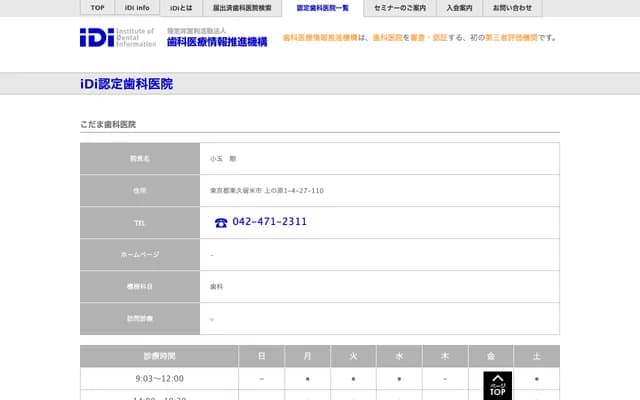The width and height of the screenshot is (640, 400).
Task: Click the 9:03〜12:00 time slot row
Action: (x=159, y=380)
